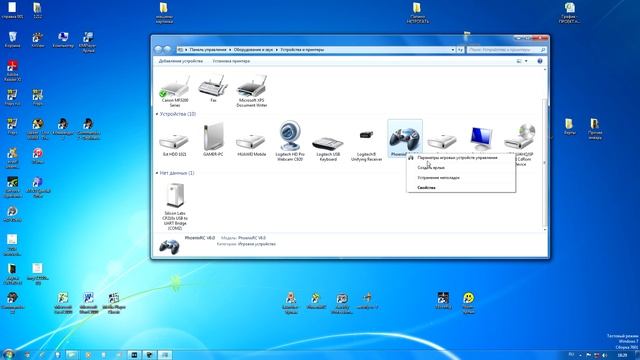Select the GAMER-PC computer device
Viewport: 640px width, 360px height.
tap(213, 140)
